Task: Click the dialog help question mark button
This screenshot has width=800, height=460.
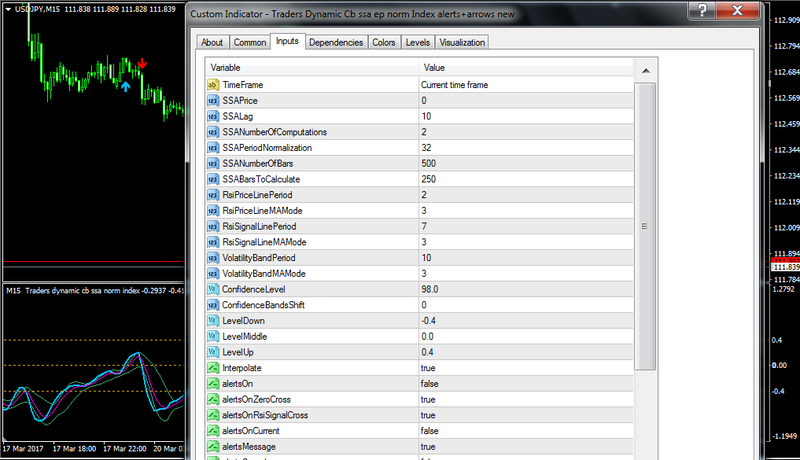Action: 702,10
